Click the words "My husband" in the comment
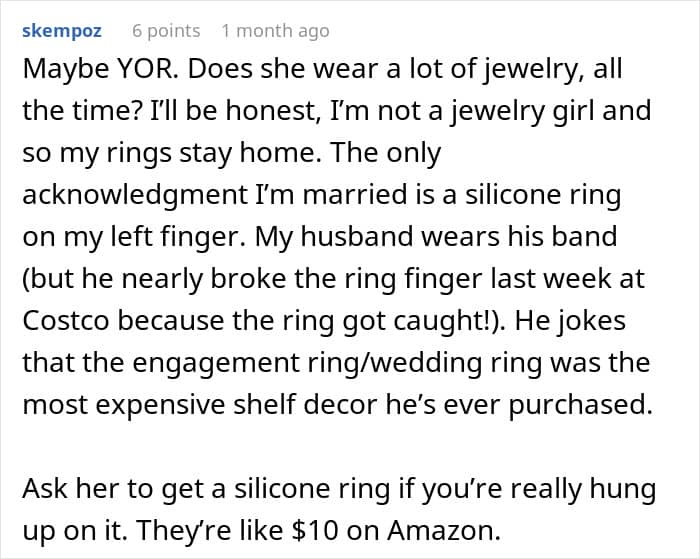Screen dimensions: 700x559 334,237
